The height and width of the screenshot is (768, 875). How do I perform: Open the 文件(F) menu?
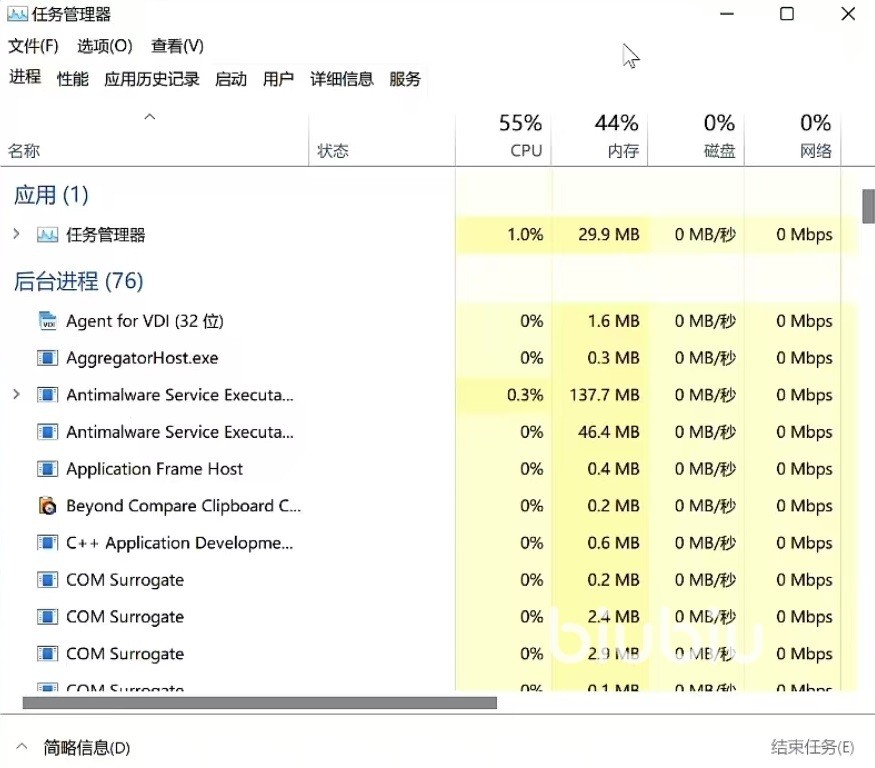33,46
